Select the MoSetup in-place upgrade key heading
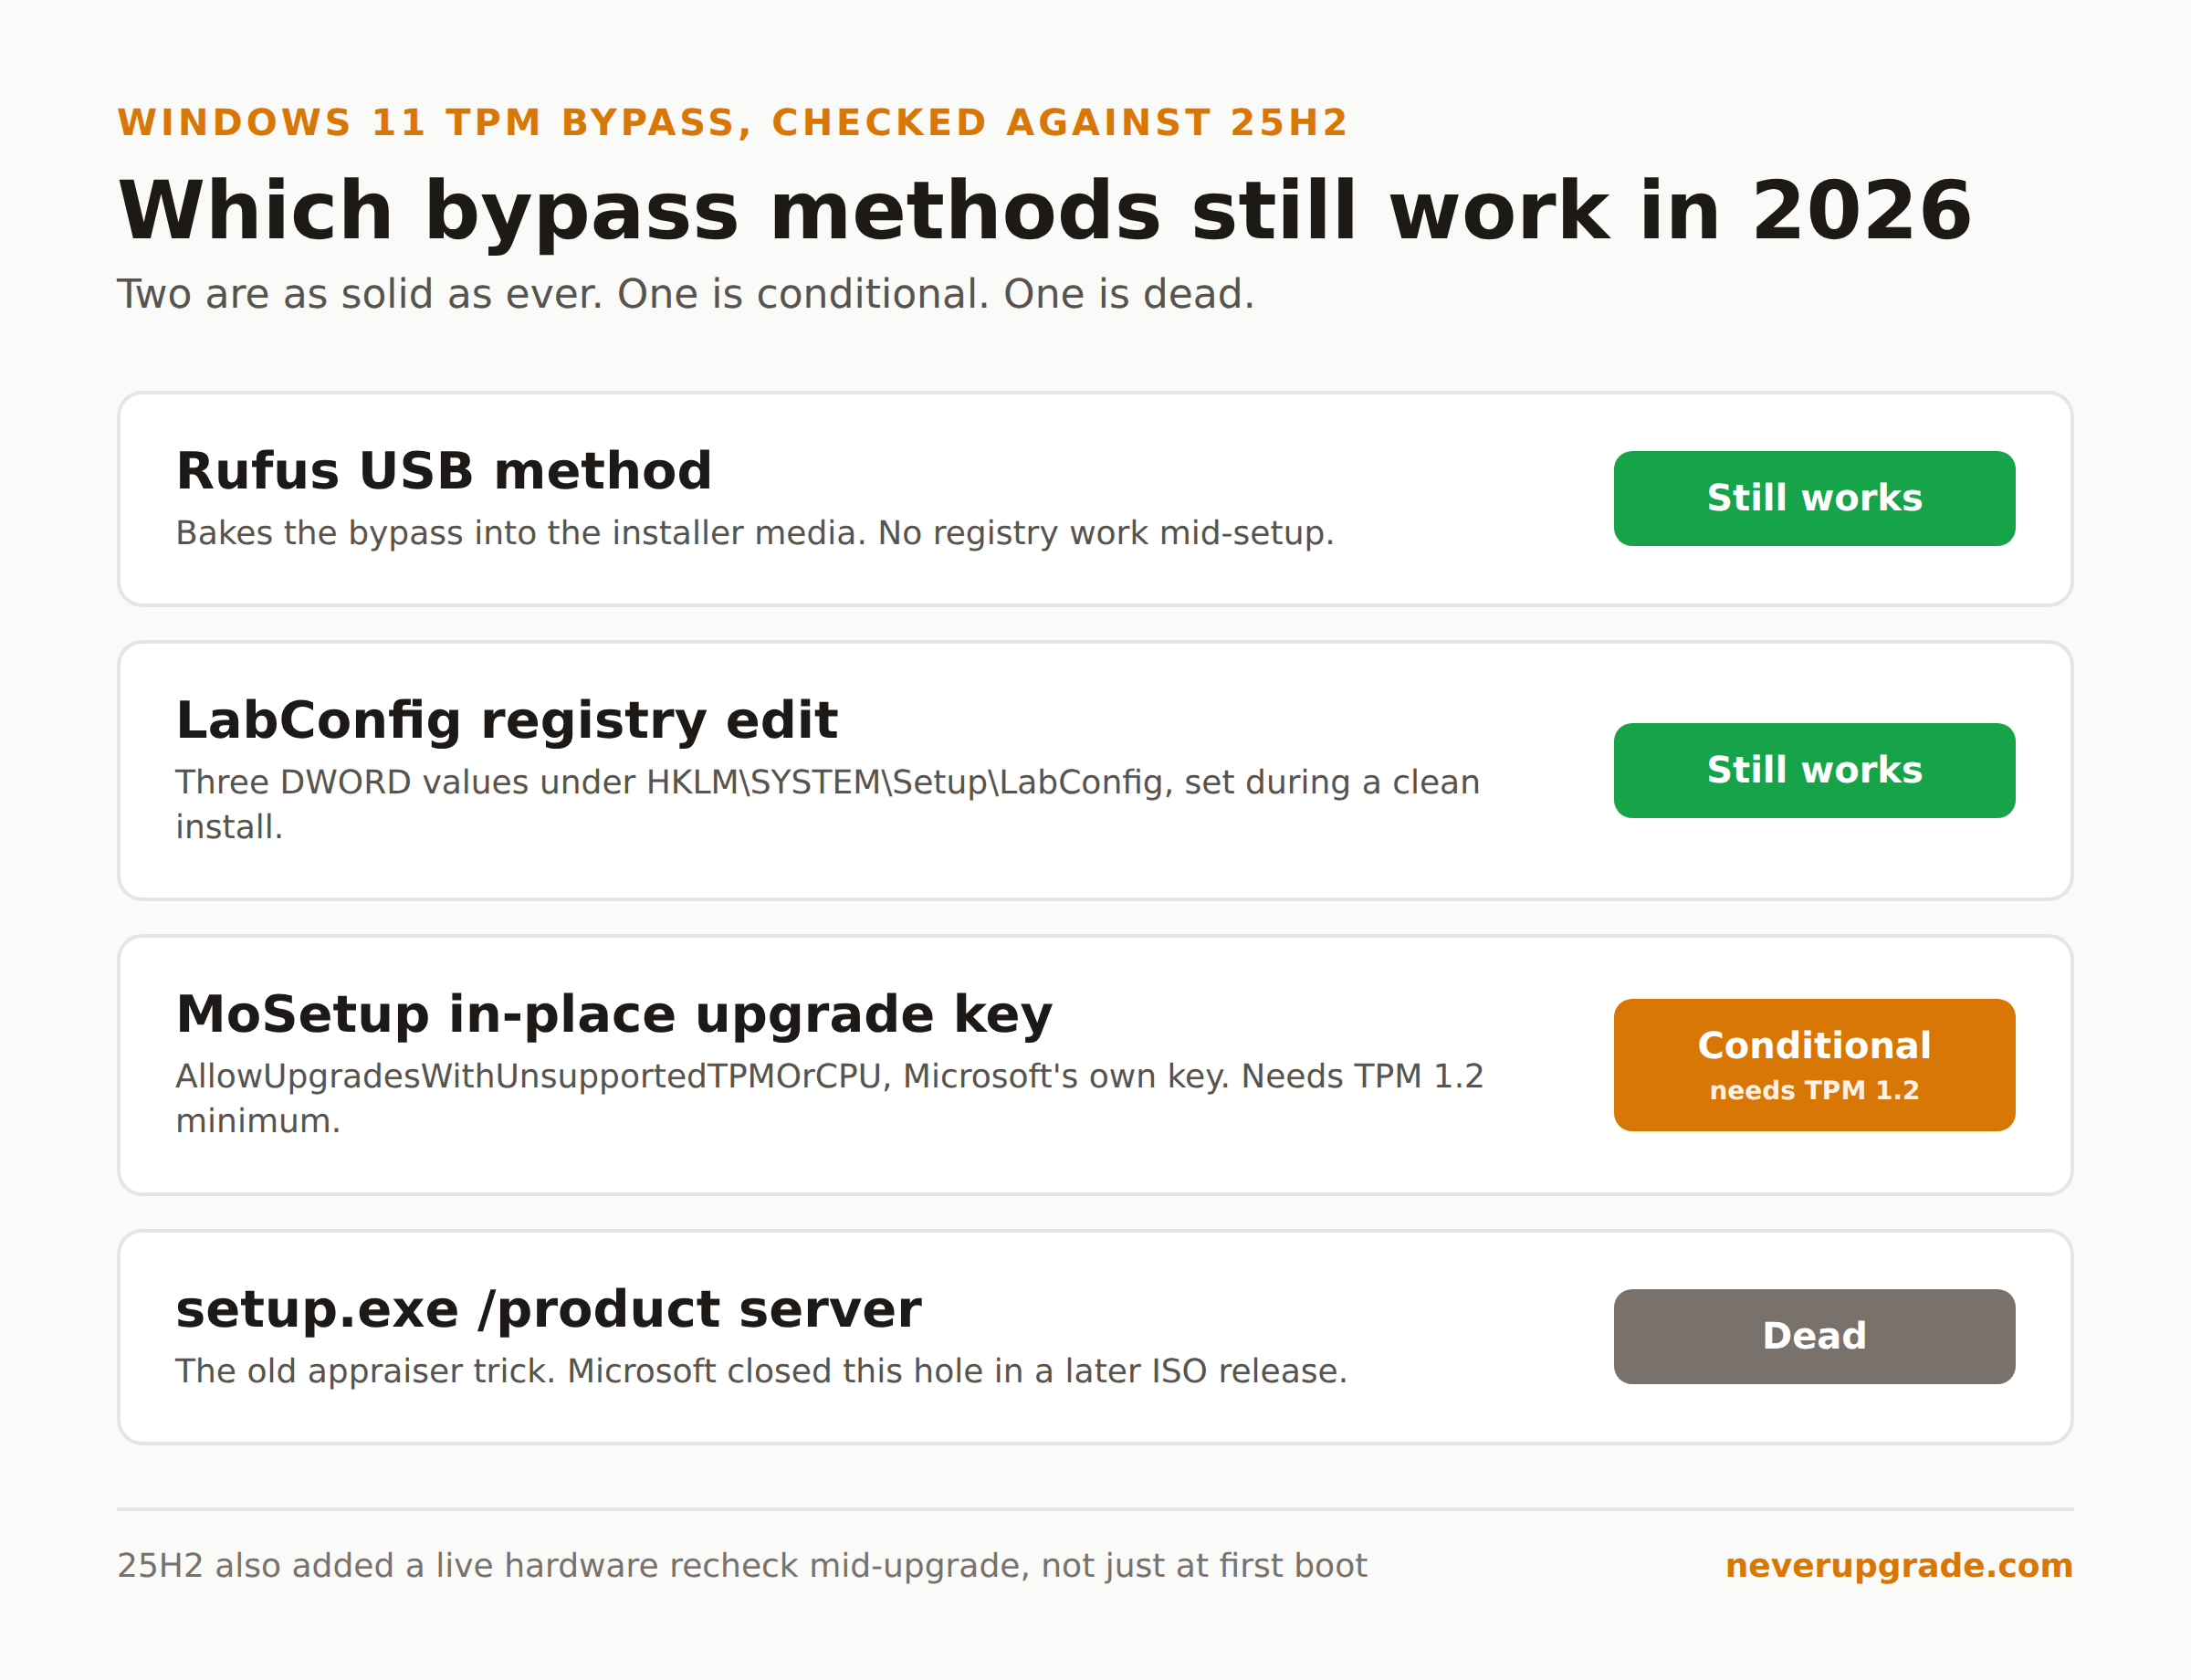The width and height of the screenshot is (2191, 1680). point(614,1015)
